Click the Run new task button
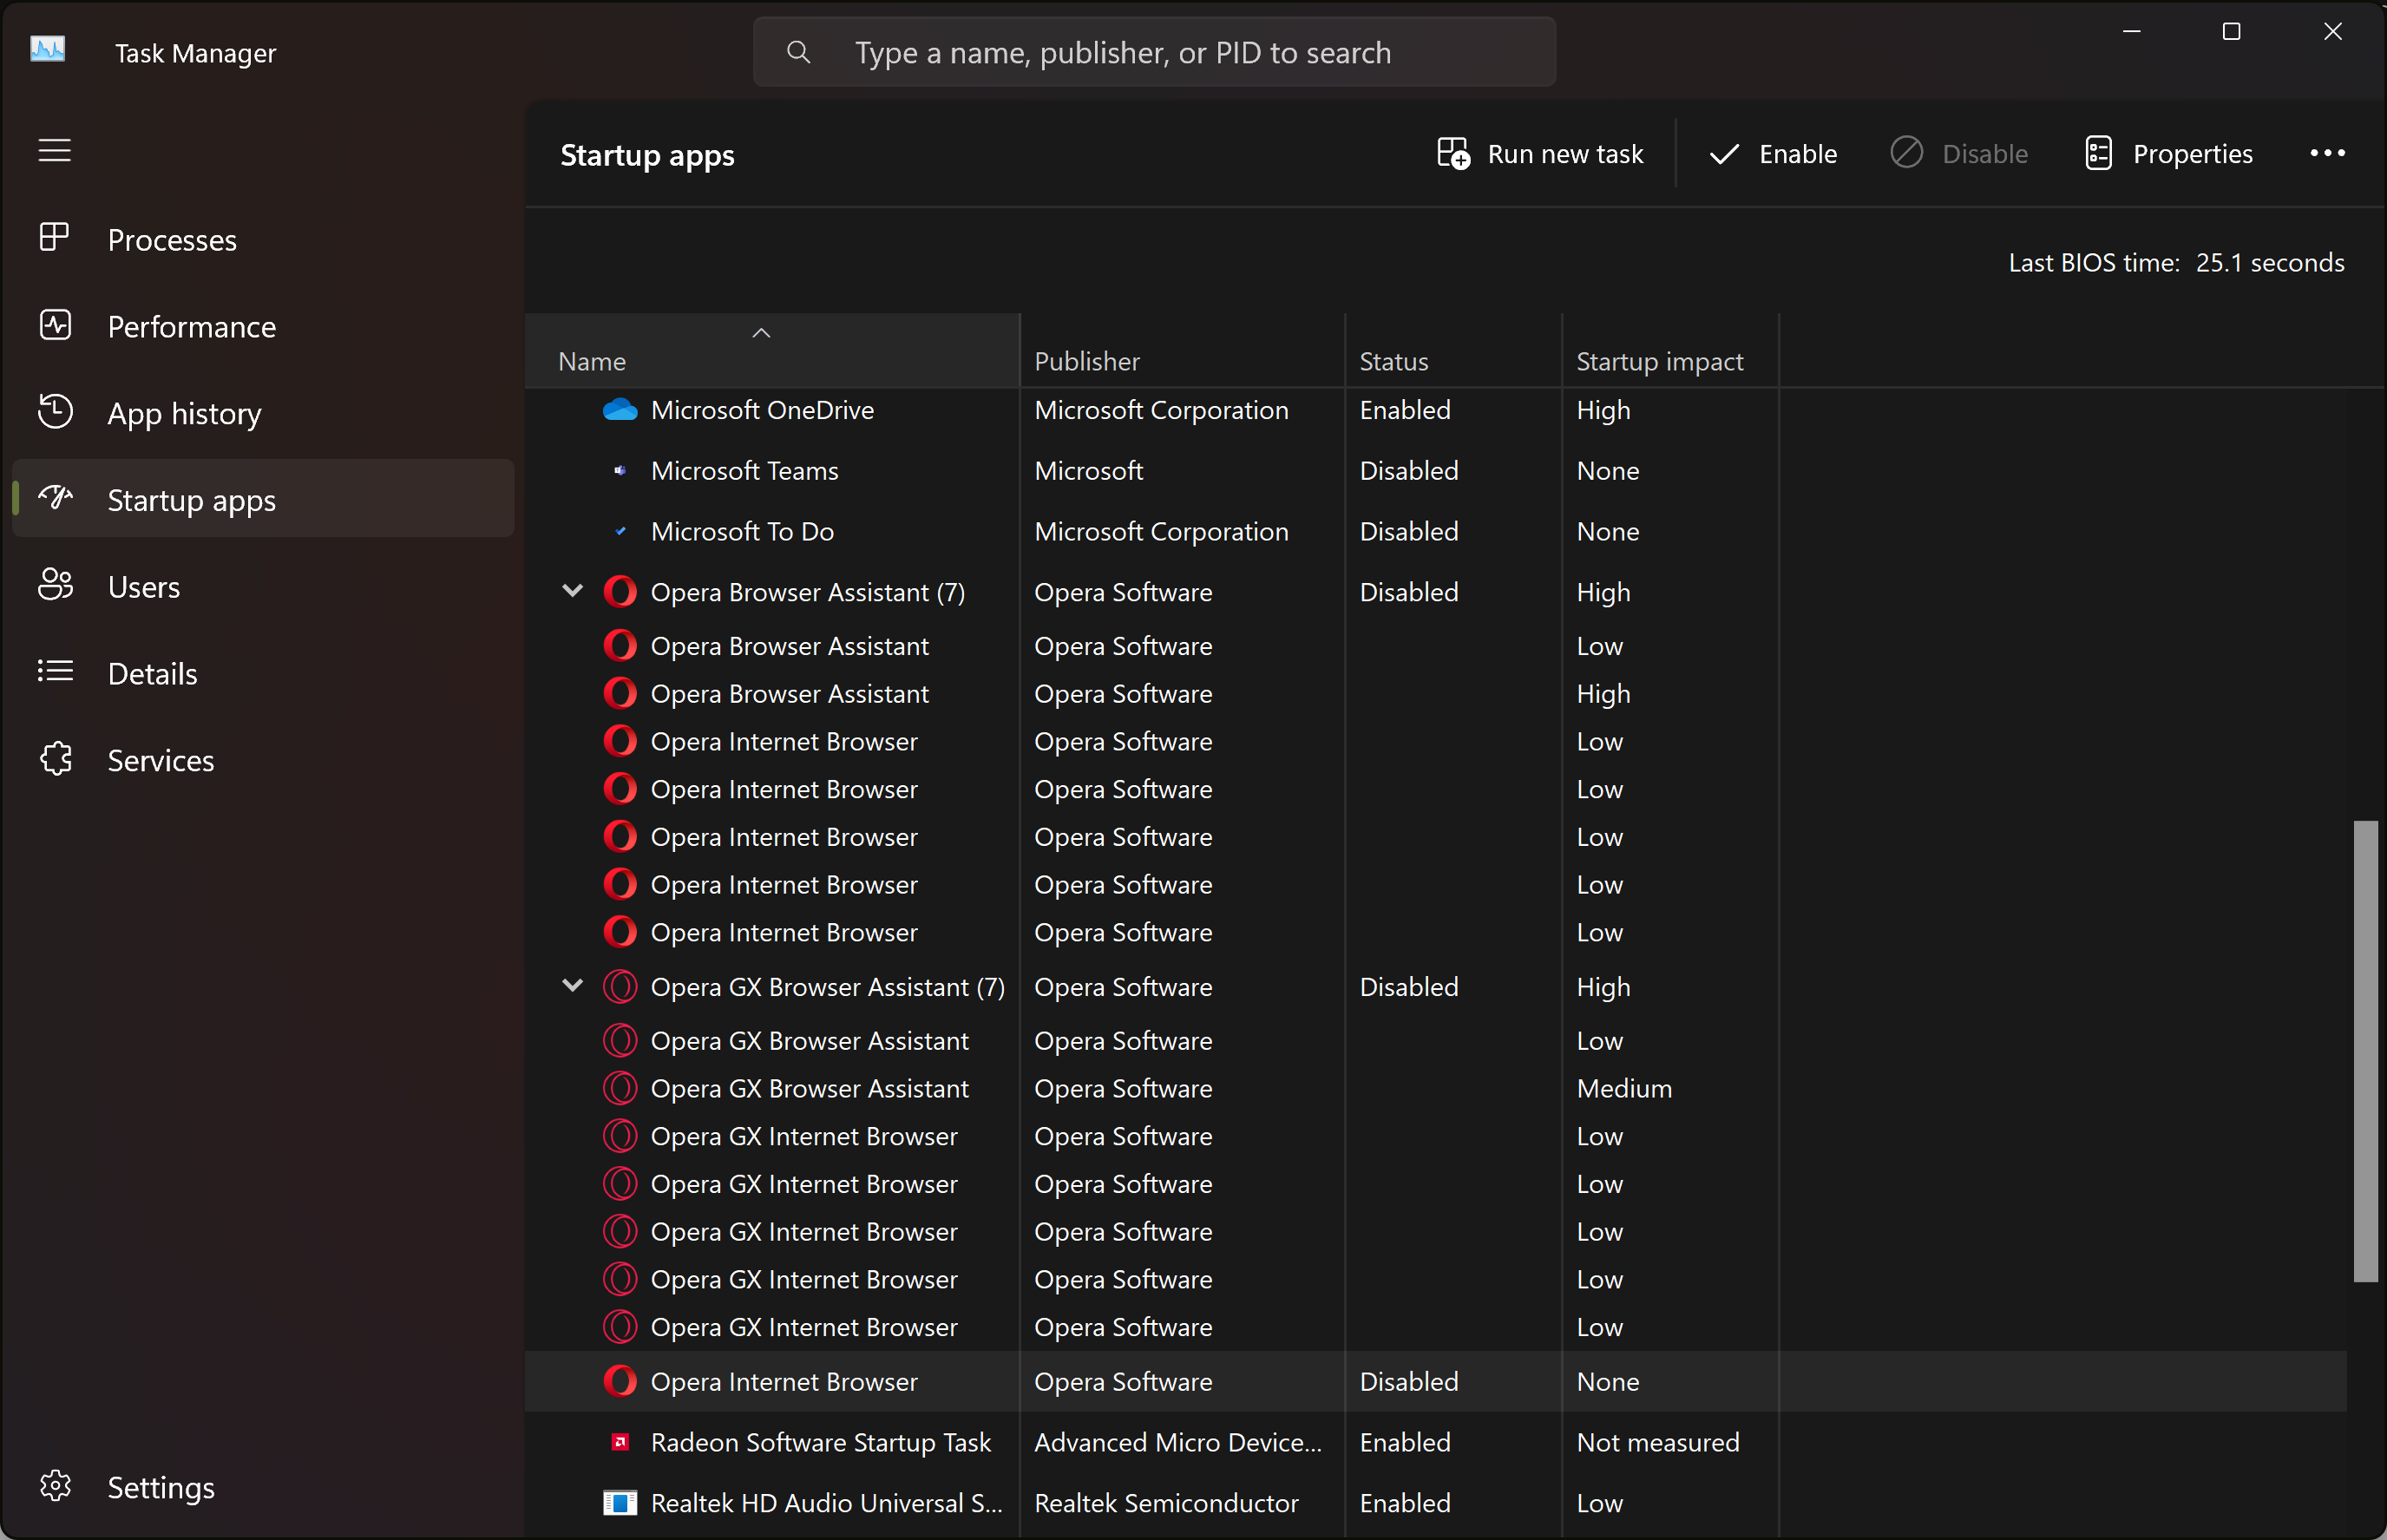Image resolution: width=2387 pixels, height=1540 pixels. pos(1540,153)
